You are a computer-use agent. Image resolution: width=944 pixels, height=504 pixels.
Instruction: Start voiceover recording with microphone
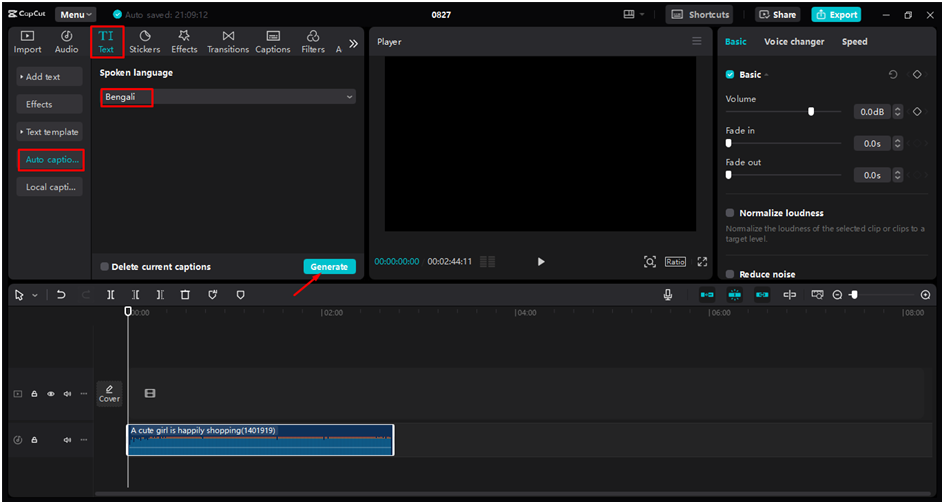tap(668, 294)
